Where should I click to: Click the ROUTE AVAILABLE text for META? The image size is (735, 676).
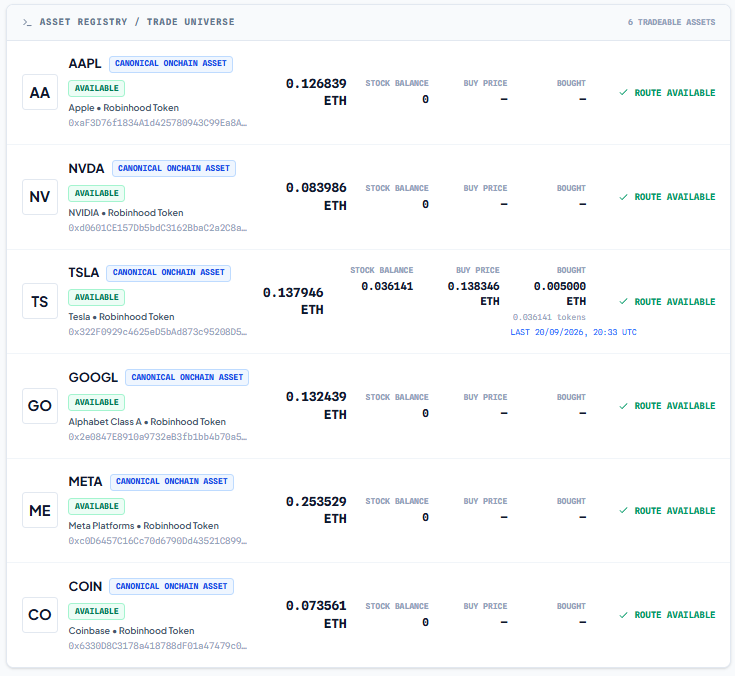pos(675,511)
